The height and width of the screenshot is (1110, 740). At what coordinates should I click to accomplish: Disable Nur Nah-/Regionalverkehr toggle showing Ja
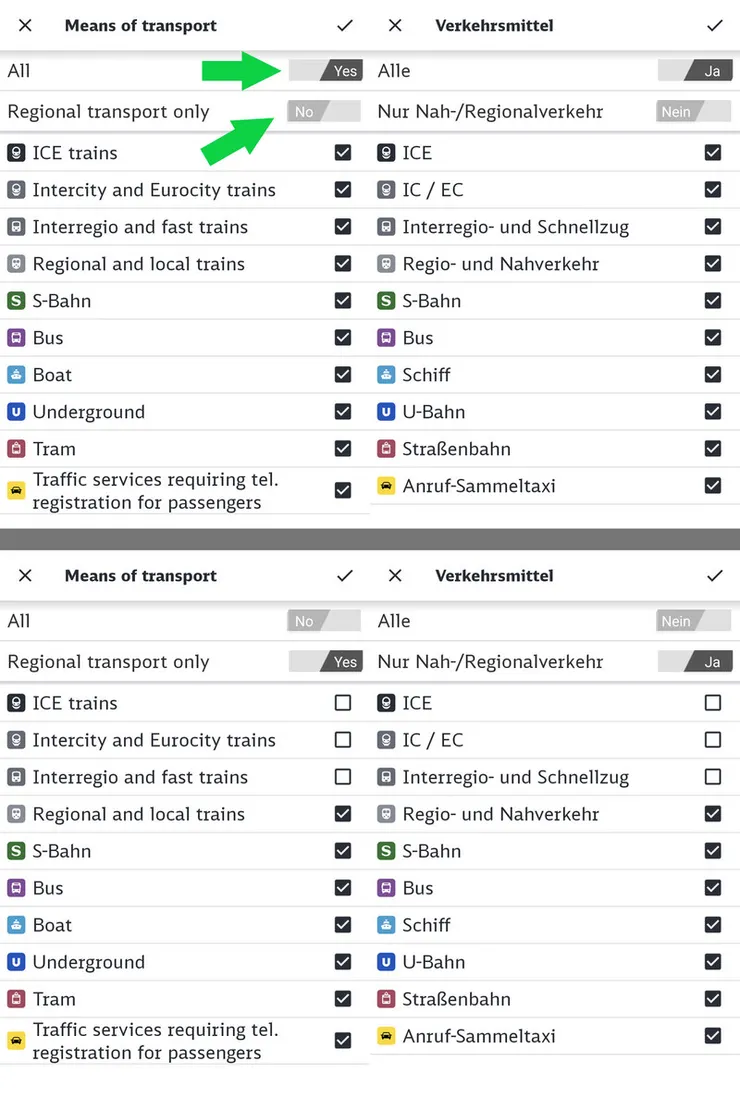click(x=694, y=662)
